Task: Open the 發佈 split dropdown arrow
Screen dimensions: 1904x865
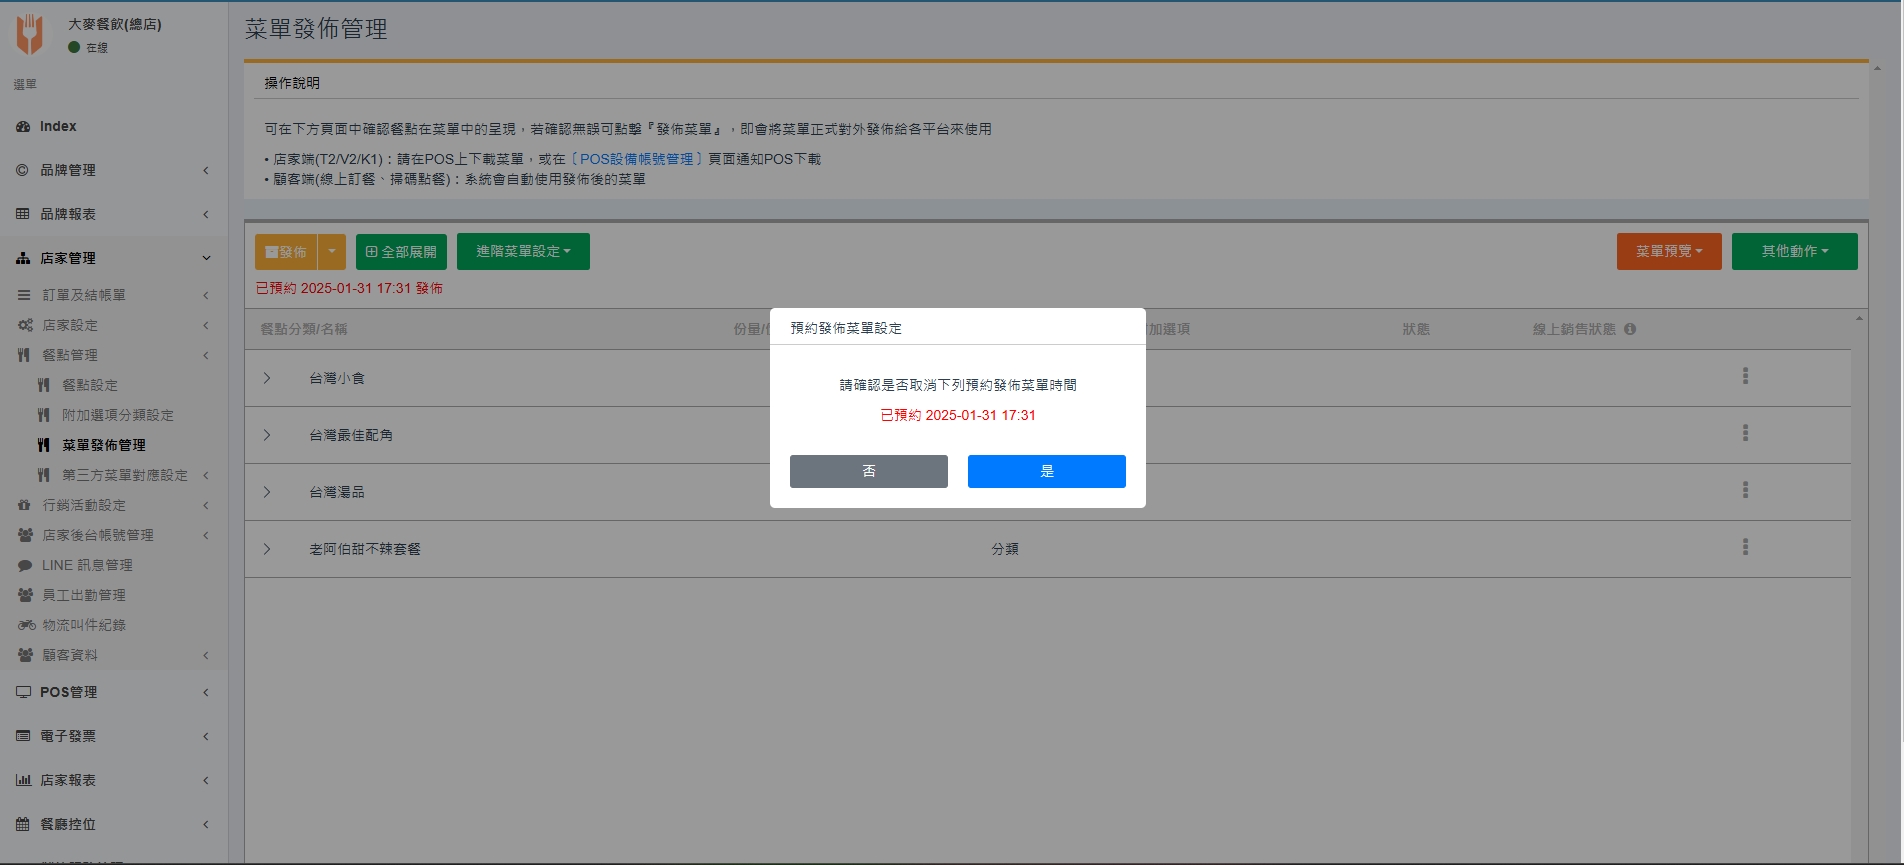Action: (332, 252)
